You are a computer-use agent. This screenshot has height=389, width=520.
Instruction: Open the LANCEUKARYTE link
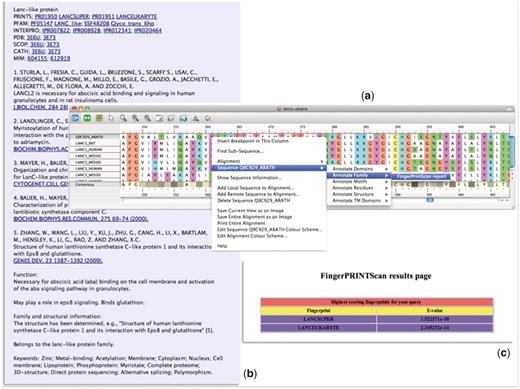tap(136, 16)
